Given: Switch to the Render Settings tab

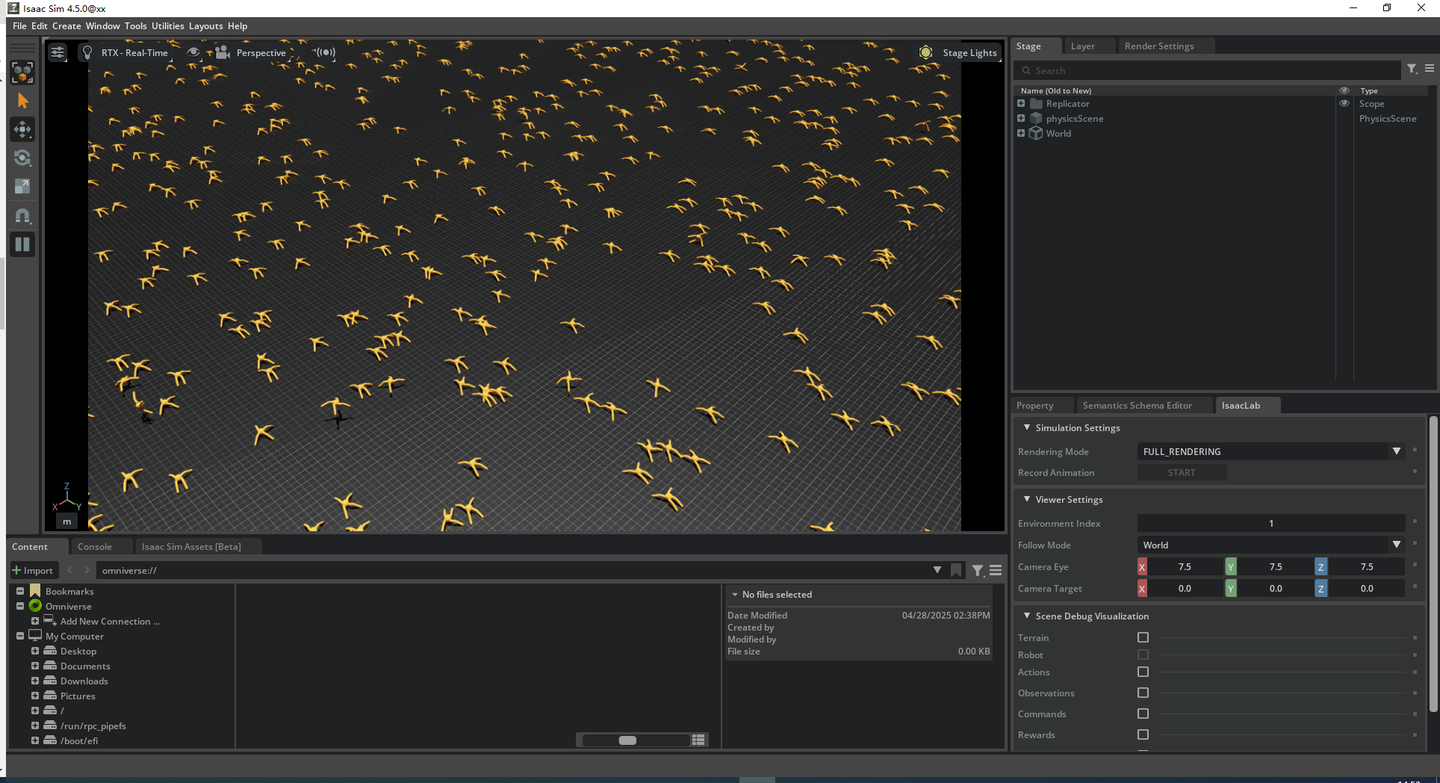Looking at the screenshot, I should (x=1159, y=46).
